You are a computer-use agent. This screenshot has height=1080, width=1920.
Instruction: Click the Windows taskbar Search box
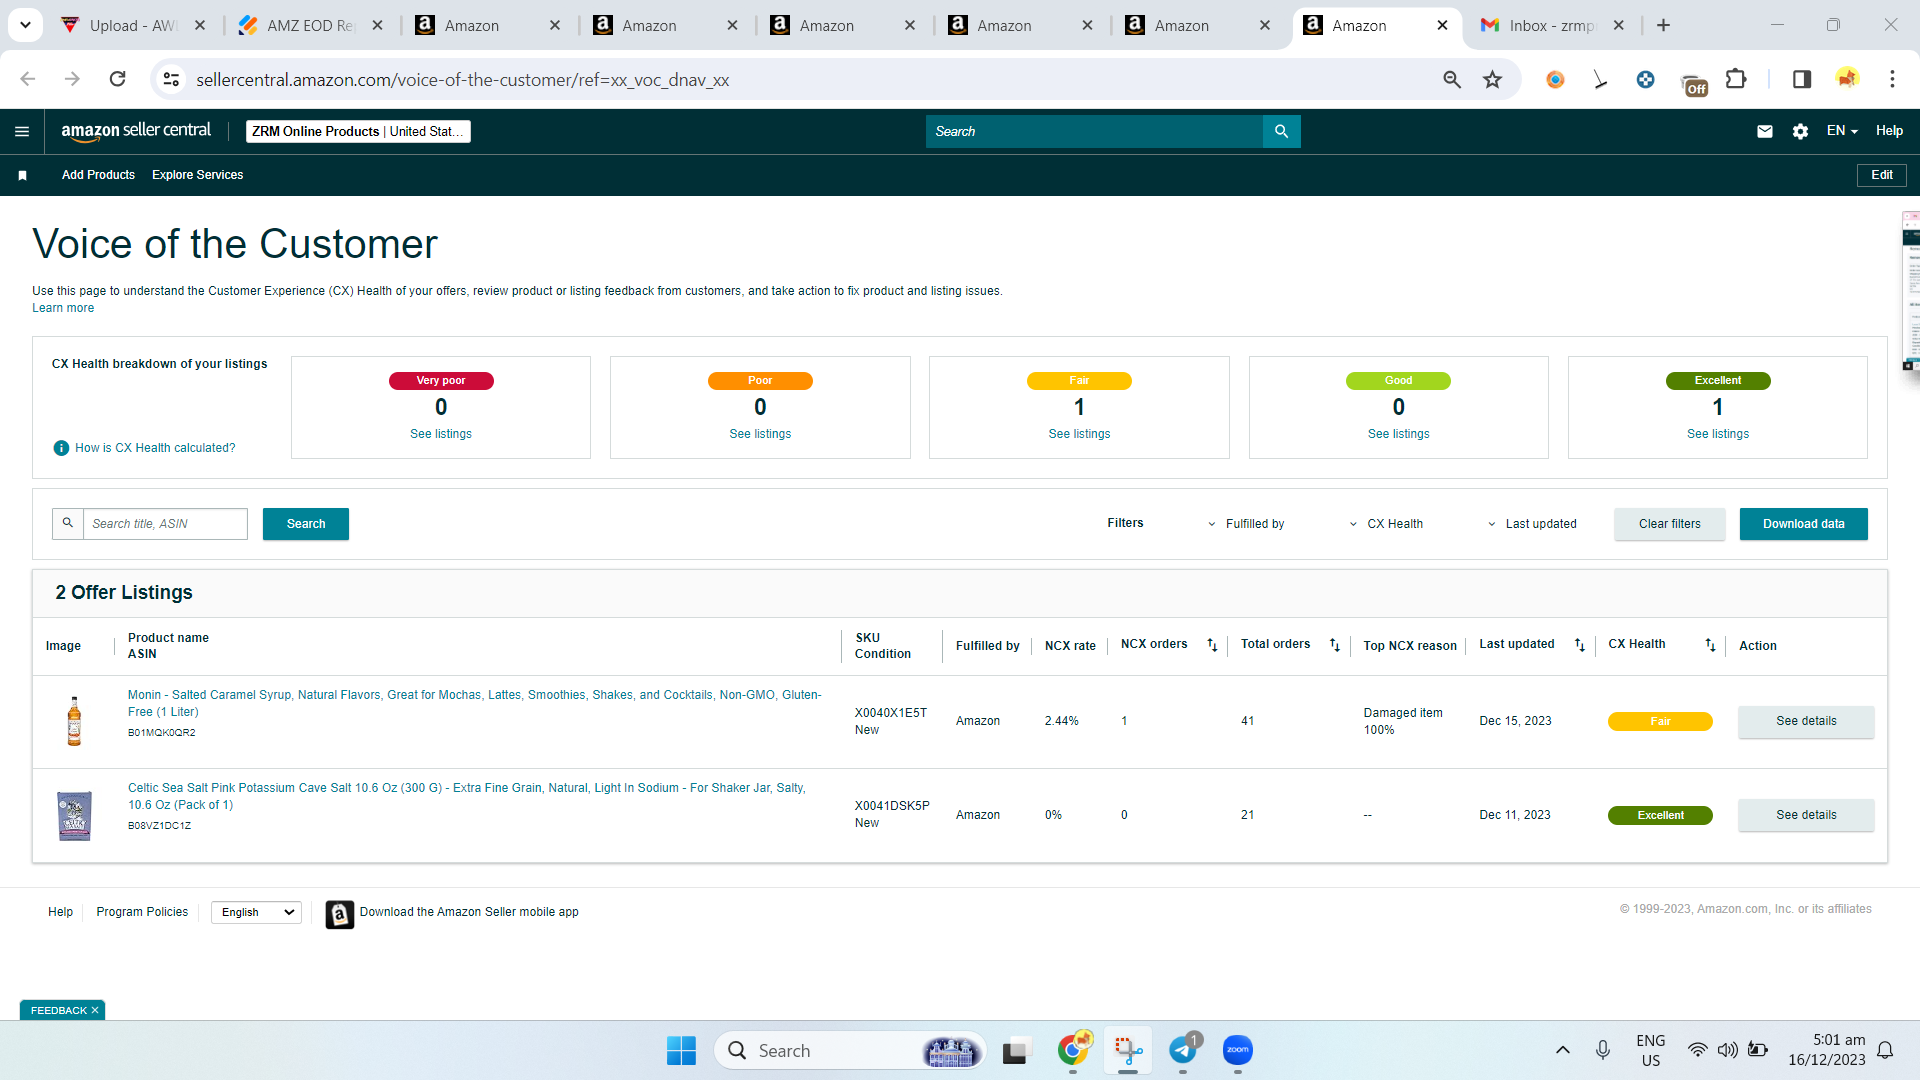[x=850, y=1050]
